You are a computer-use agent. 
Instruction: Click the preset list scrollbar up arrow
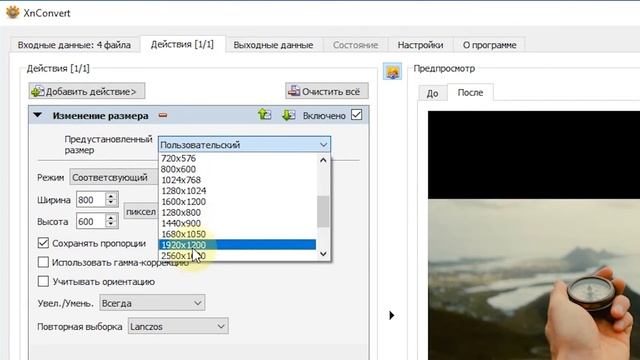(323, 160)
